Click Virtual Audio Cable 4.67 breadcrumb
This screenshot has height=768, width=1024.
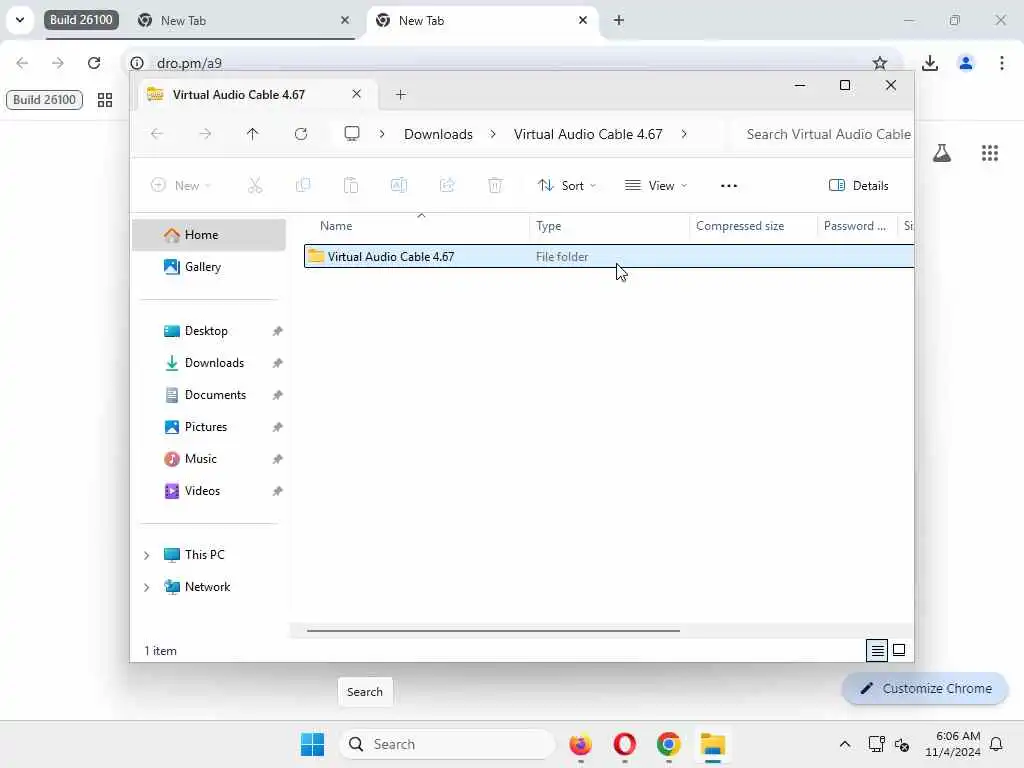point(588,134)
